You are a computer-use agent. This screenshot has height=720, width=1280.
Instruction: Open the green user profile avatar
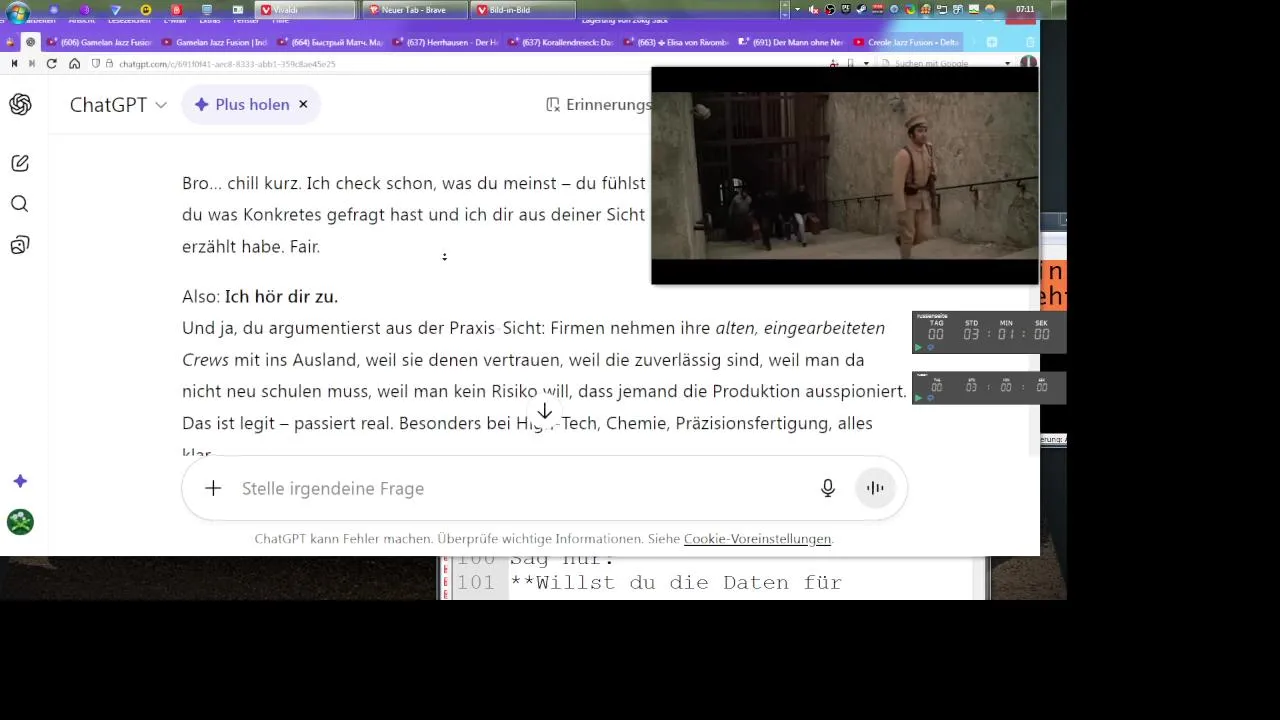click(x=20, y=522)
